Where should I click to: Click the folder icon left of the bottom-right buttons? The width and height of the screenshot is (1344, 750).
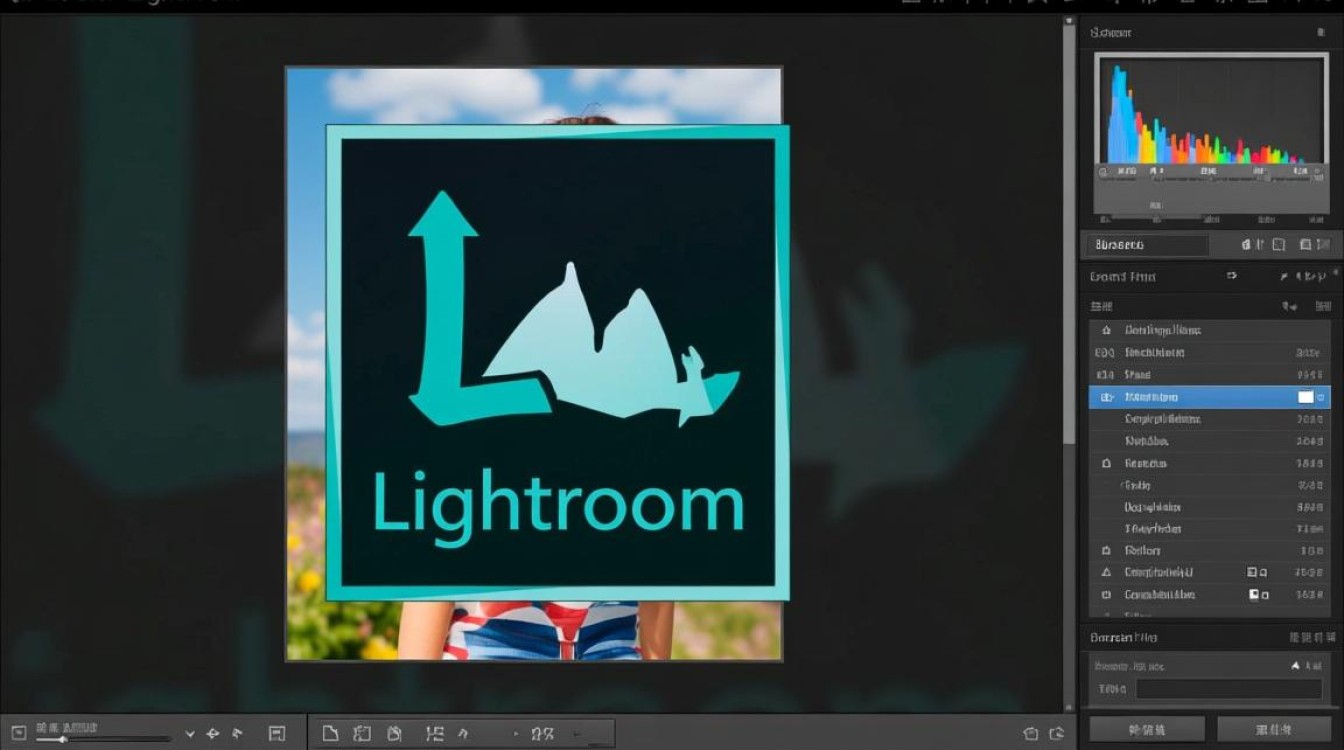(1057, 734)
